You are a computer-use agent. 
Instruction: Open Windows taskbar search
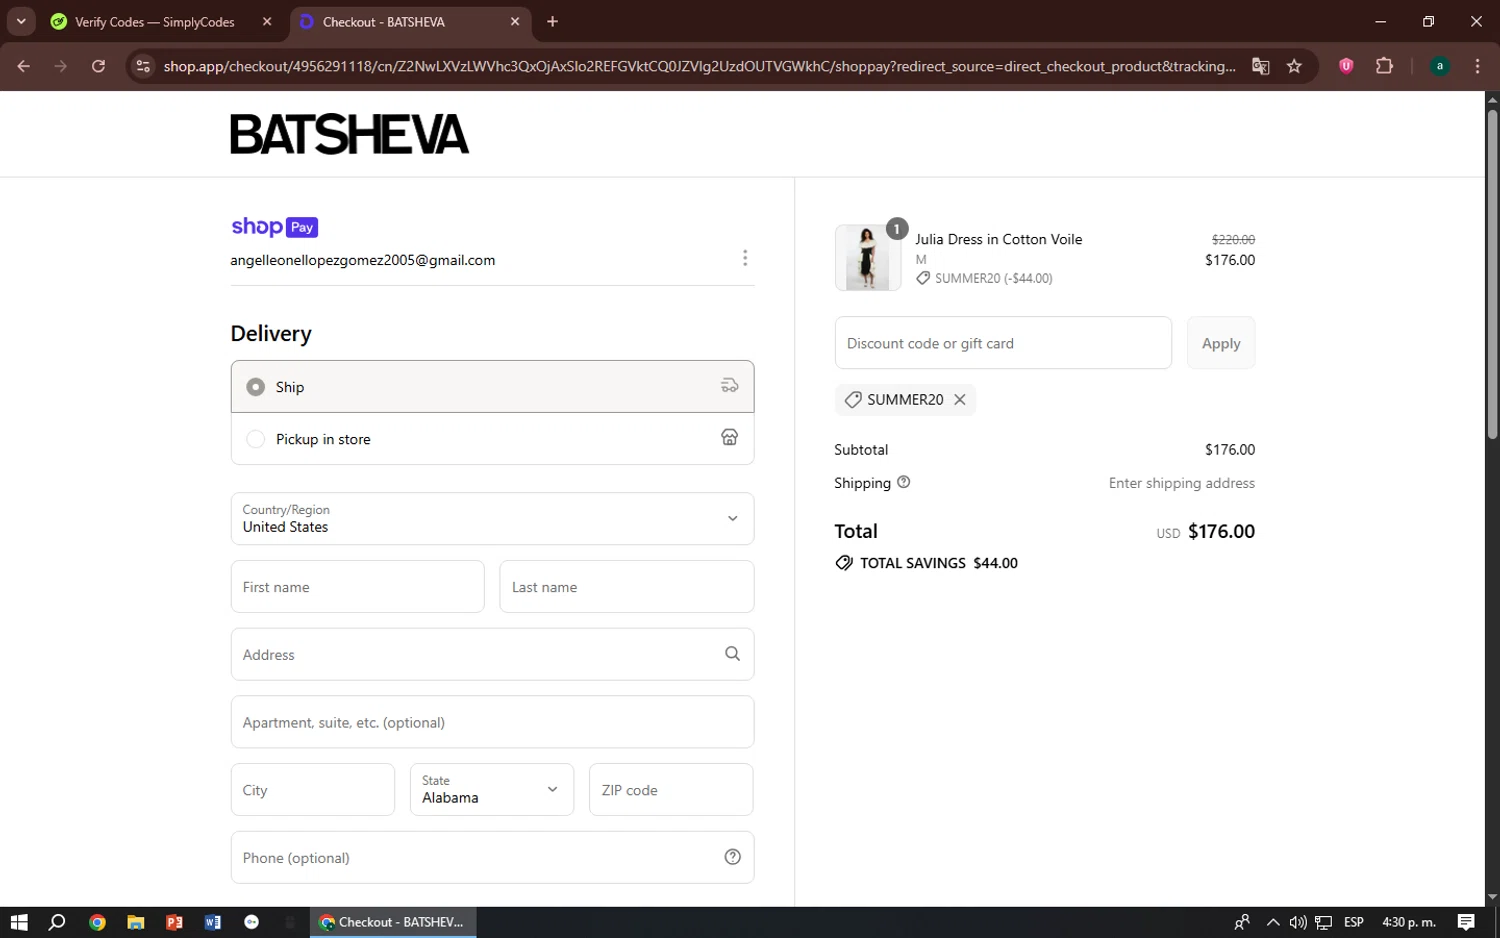click(x=57, y=922)
